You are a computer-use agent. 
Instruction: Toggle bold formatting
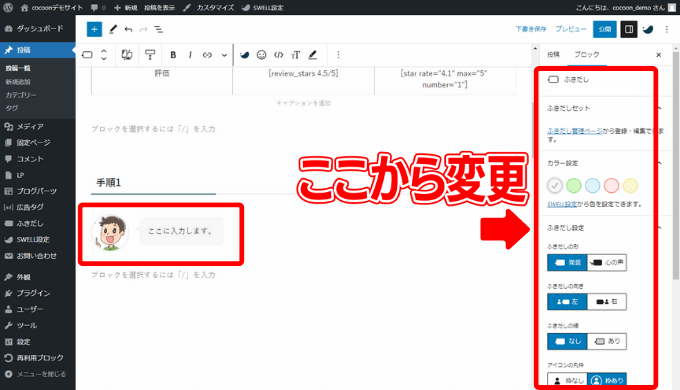(173, 55)
